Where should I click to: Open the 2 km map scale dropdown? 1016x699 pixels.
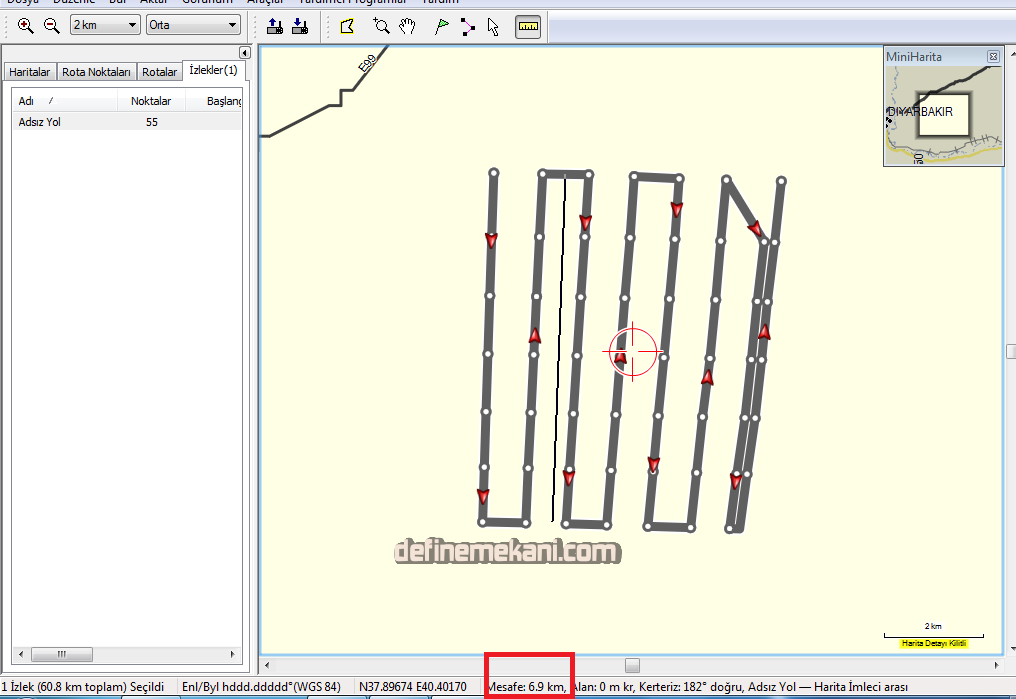tap(105, 25)
